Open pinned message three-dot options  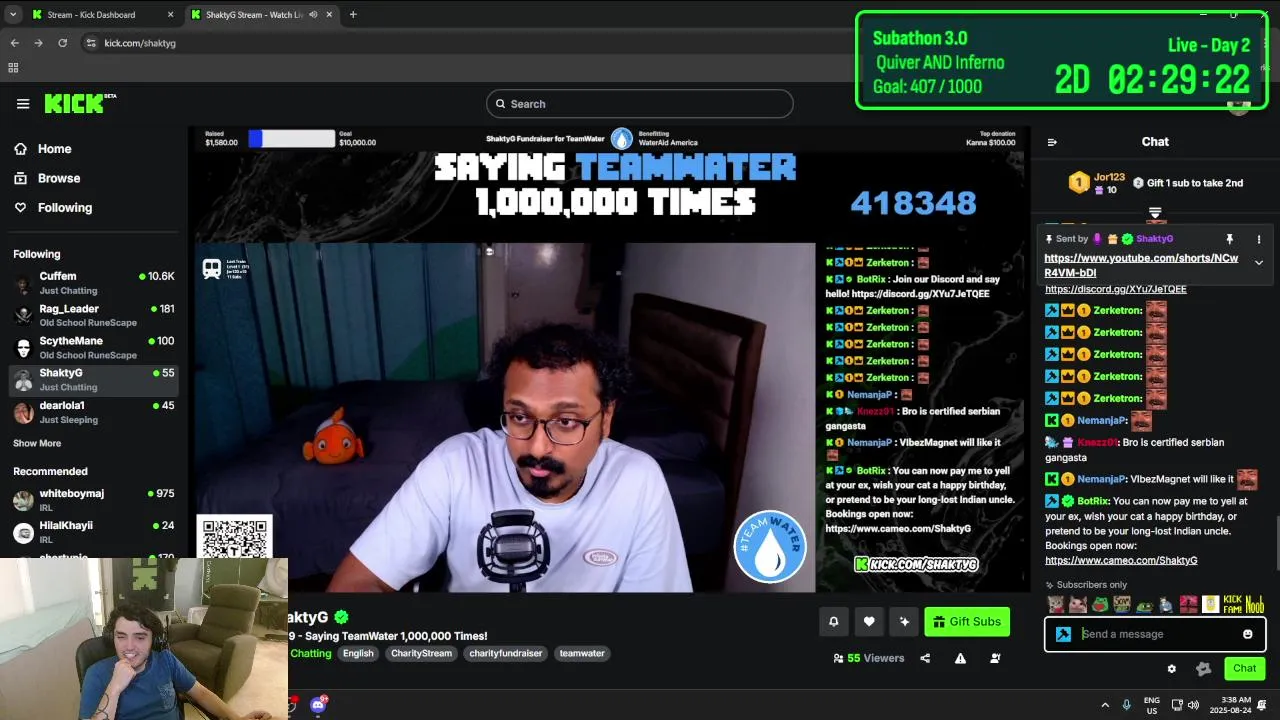[x=1259, y=239]
